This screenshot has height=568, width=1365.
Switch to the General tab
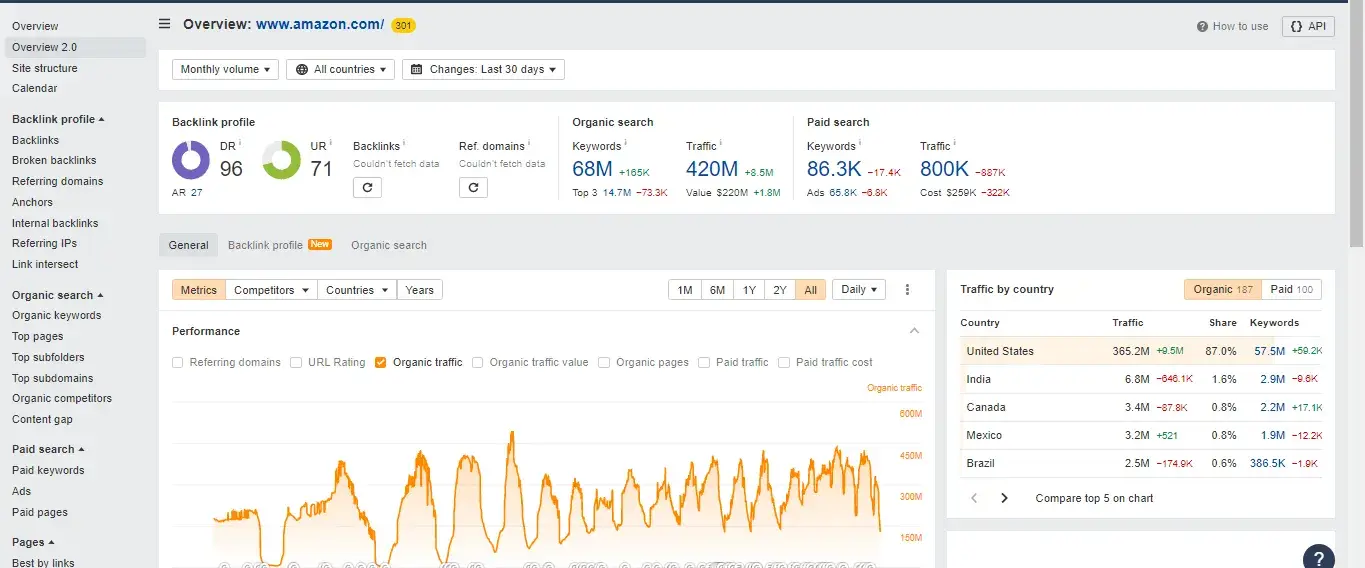point(188,245)
